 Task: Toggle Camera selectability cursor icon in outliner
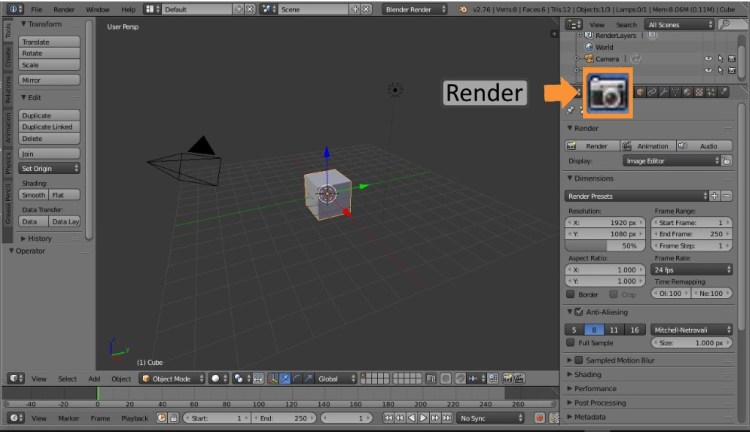click(x=720, y=59)
